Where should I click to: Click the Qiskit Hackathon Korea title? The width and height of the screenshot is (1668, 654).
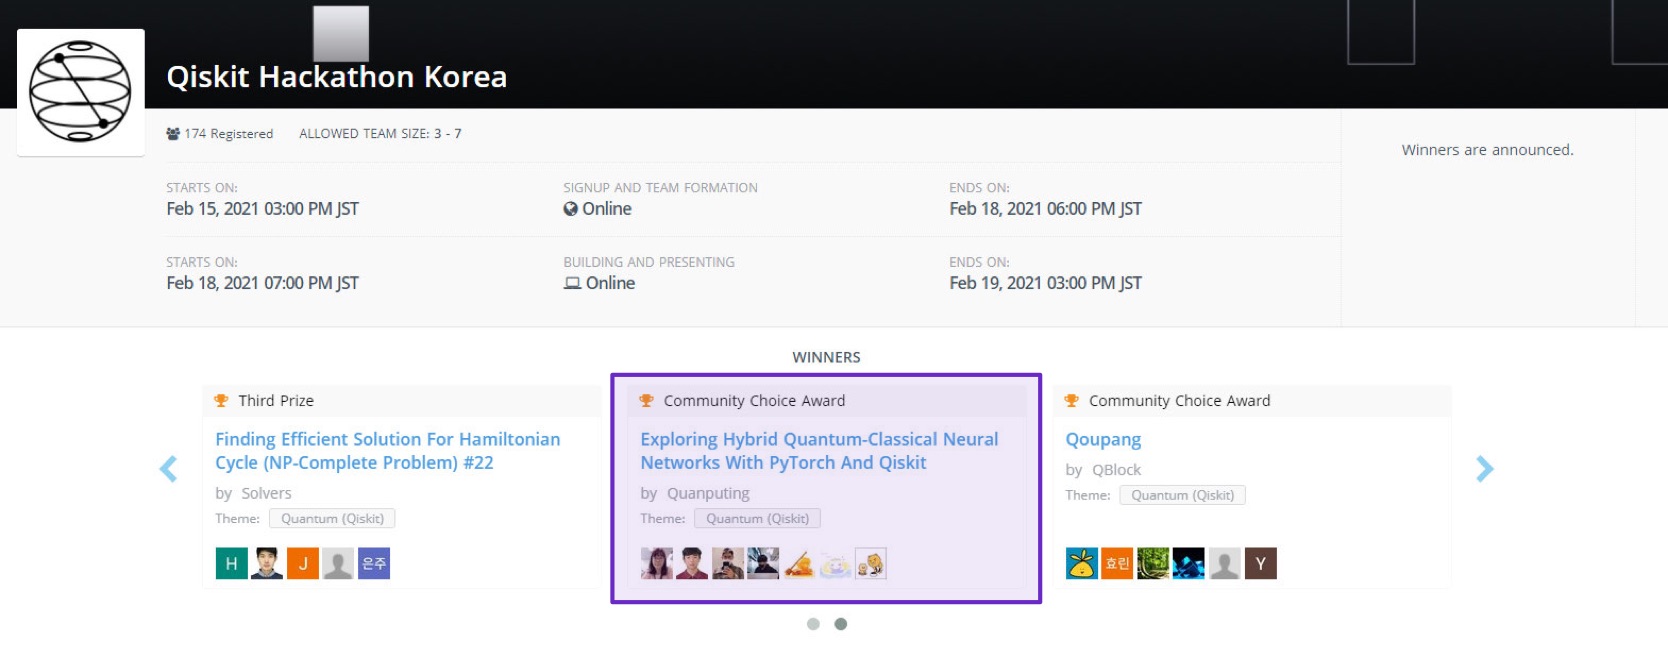(x=336, y=77)
